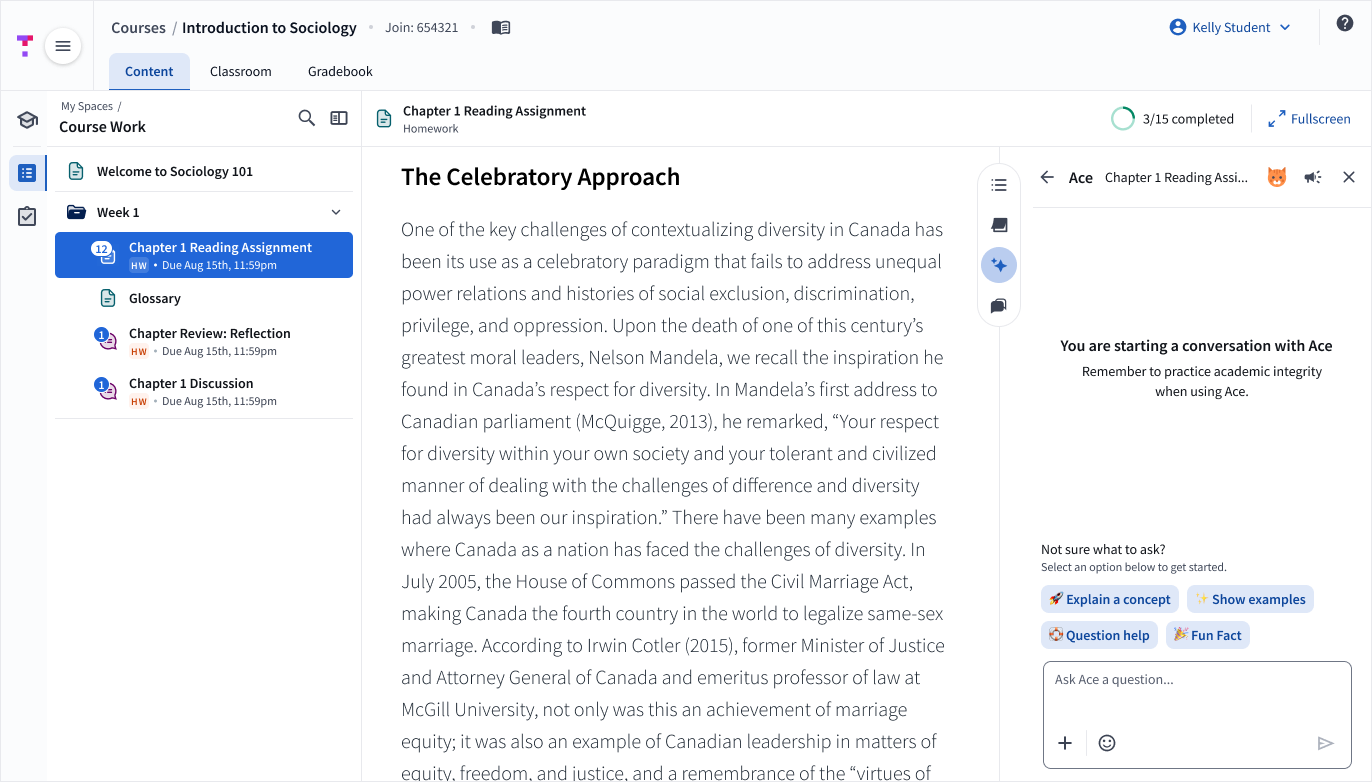This screenshot has height=782, width=1372.
Task: Open the hamburger main menu
Action: (x=63, y=46)
